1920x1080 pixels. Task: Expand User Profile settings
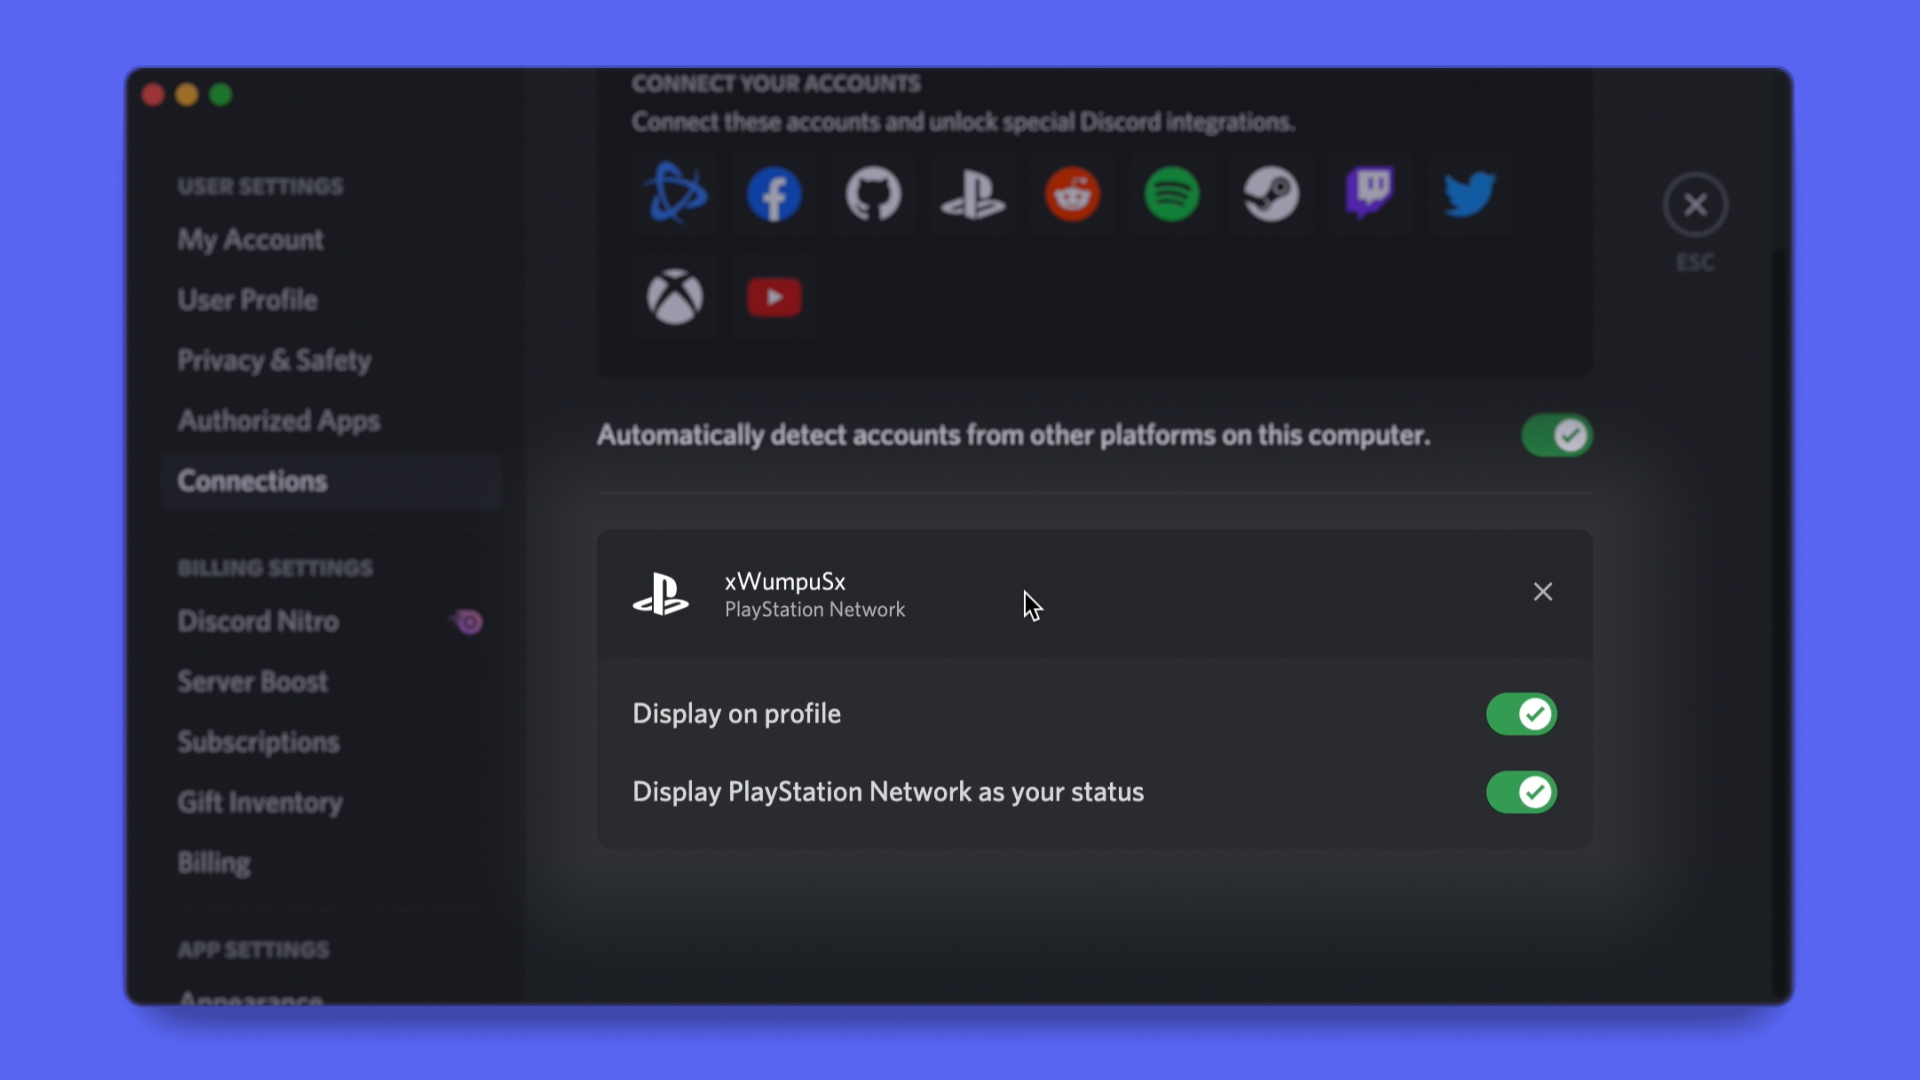[x=248, y=299]
